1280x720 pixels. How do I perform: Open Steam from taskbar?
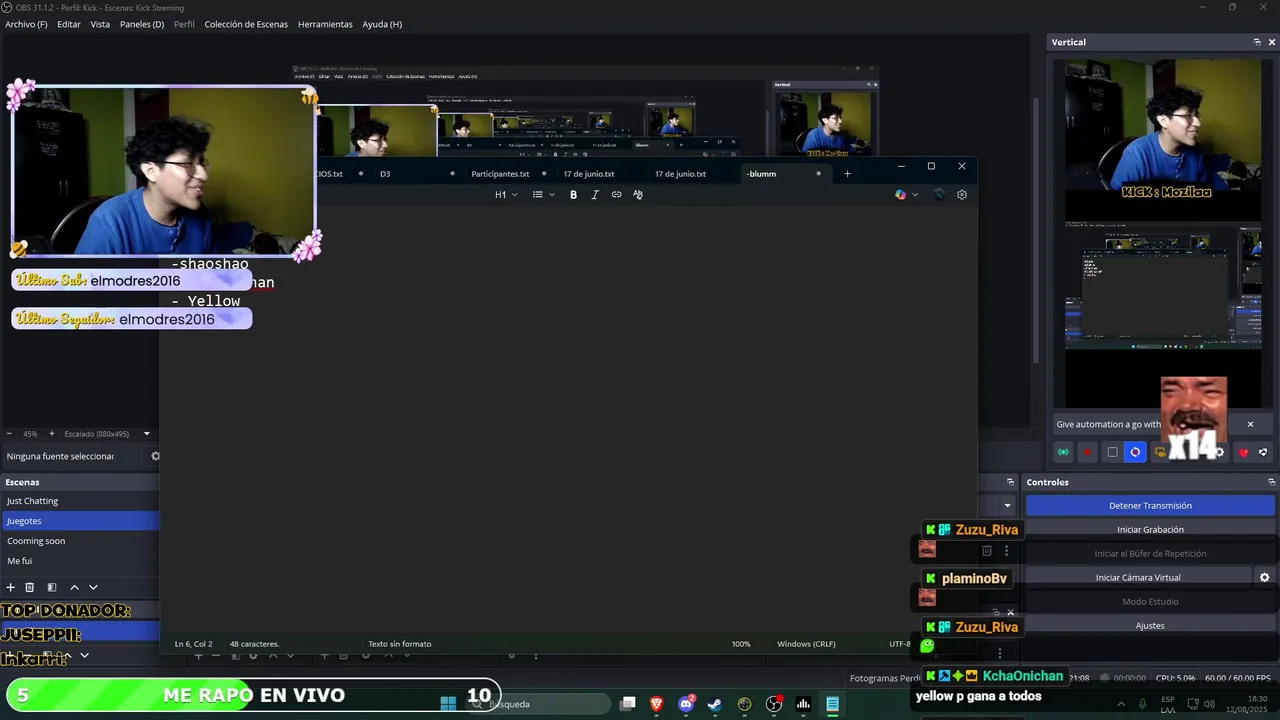pos(714,704)
